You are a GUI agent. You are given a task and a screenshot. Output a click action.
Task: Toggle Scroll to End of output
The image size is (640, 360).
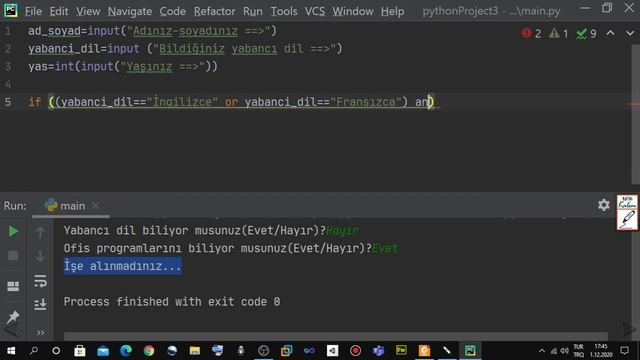tap(40, 304)
